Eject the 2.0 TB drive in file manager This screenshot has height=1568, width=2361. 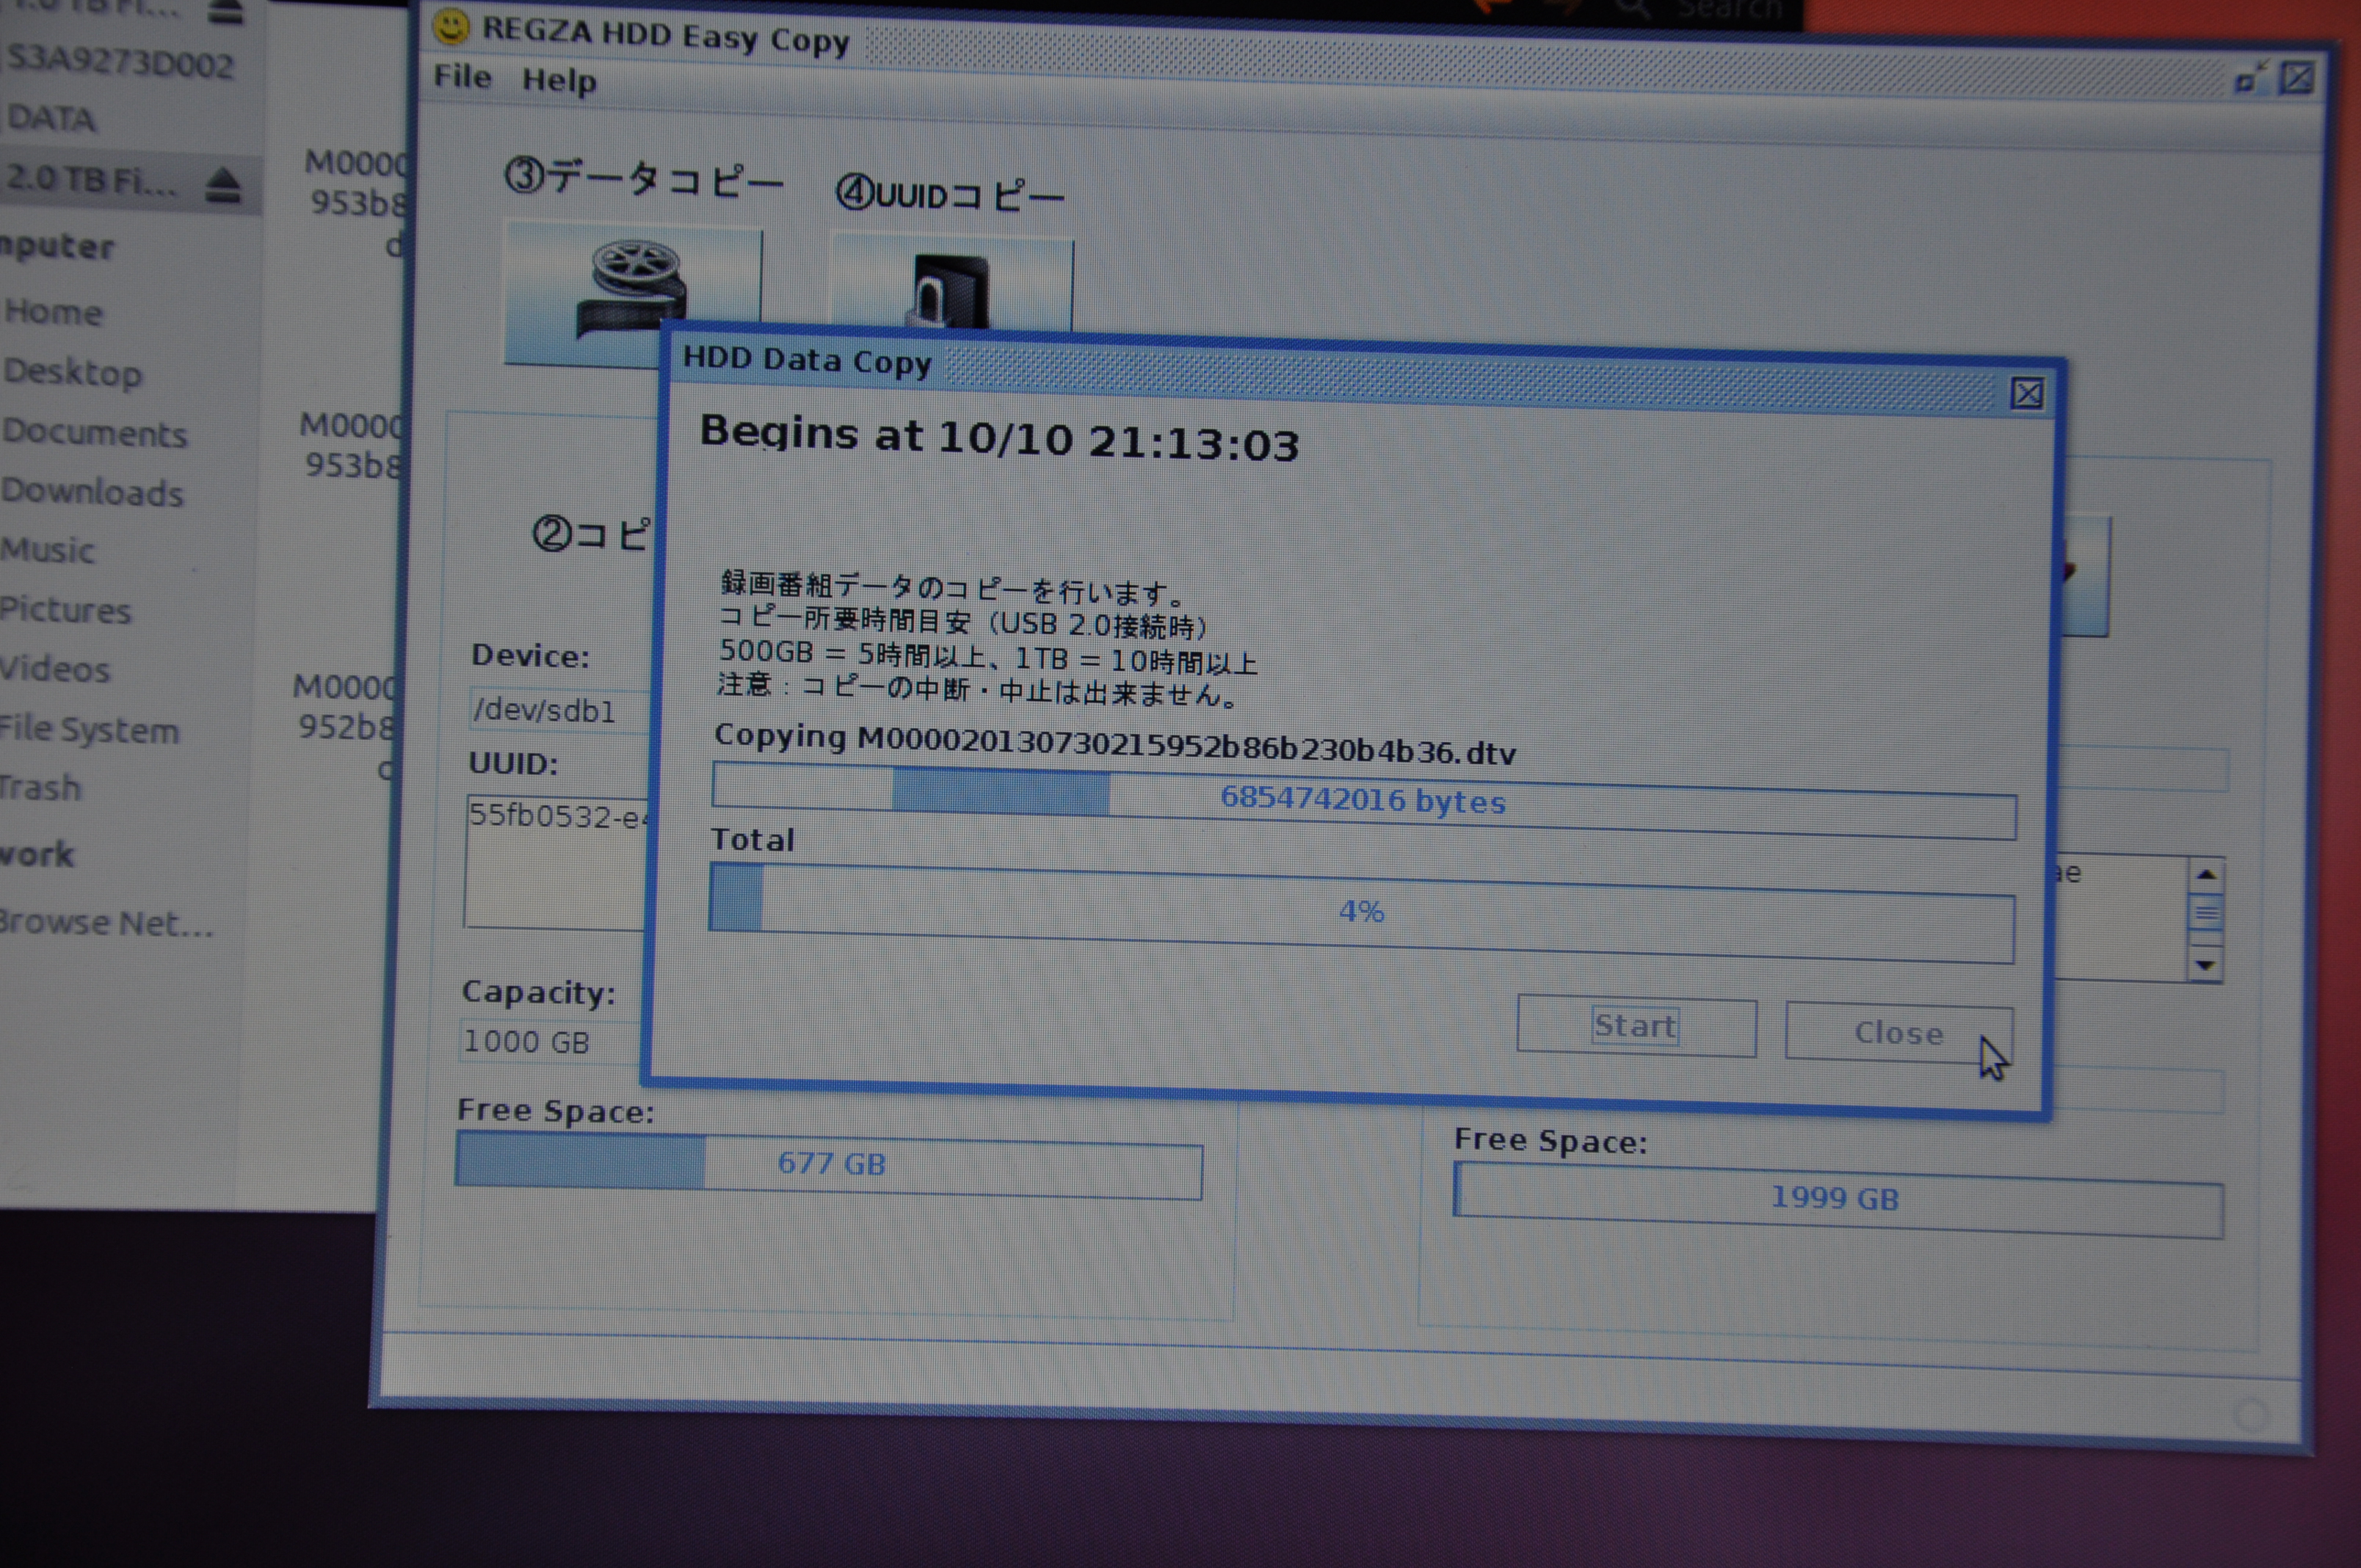(x=225, y=186)
